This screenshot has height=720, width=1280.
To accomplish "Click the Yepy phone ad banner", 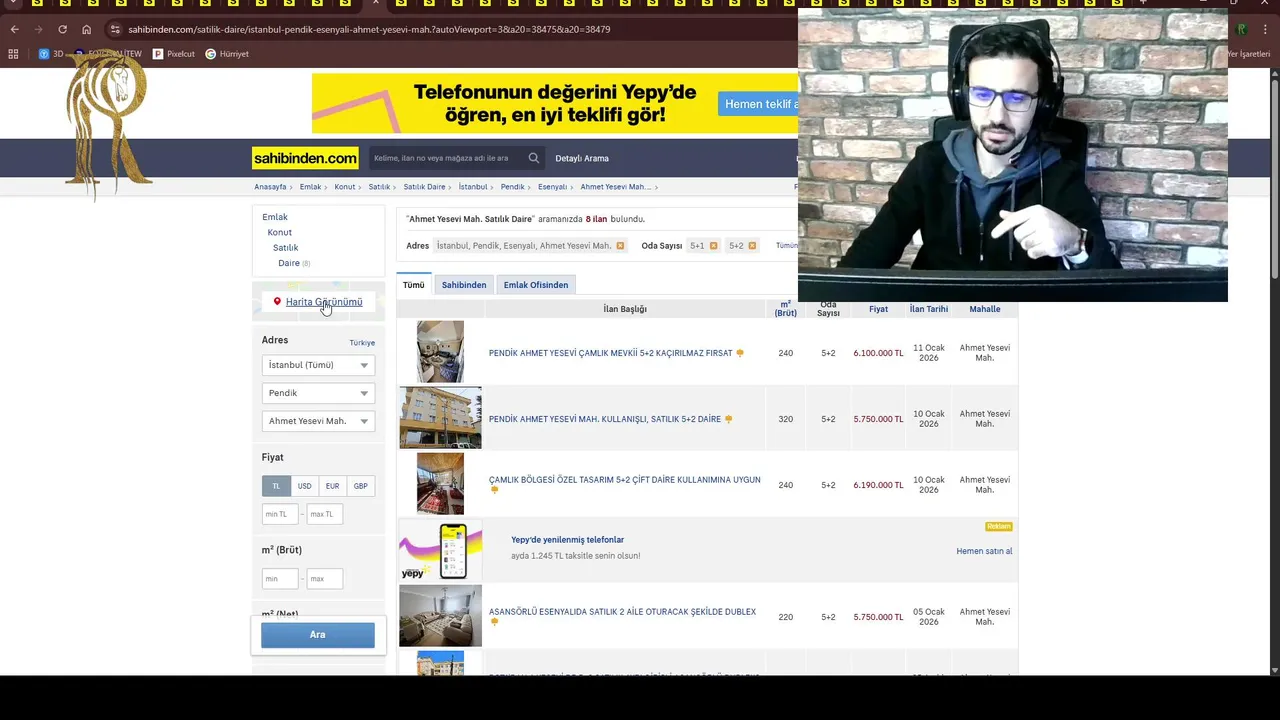I will coord(440,550).
